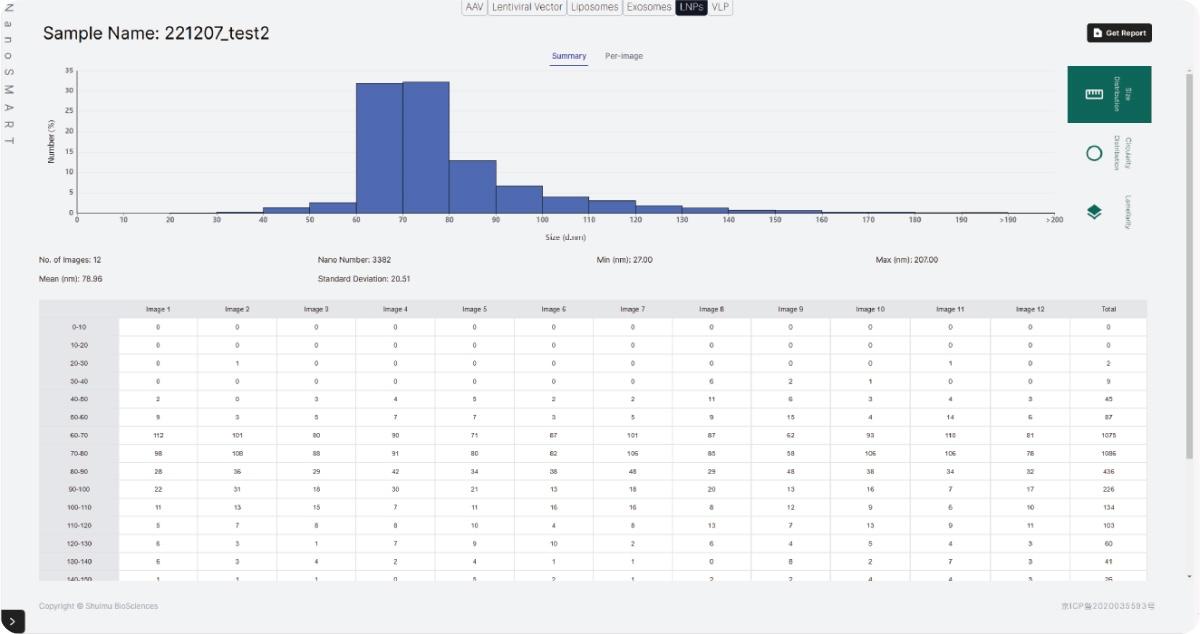Image resolution: width=1200 pixels, height=634 pixels.
Task: Click the histogram bar for 70-80 nm
Action: pos(426,147)
